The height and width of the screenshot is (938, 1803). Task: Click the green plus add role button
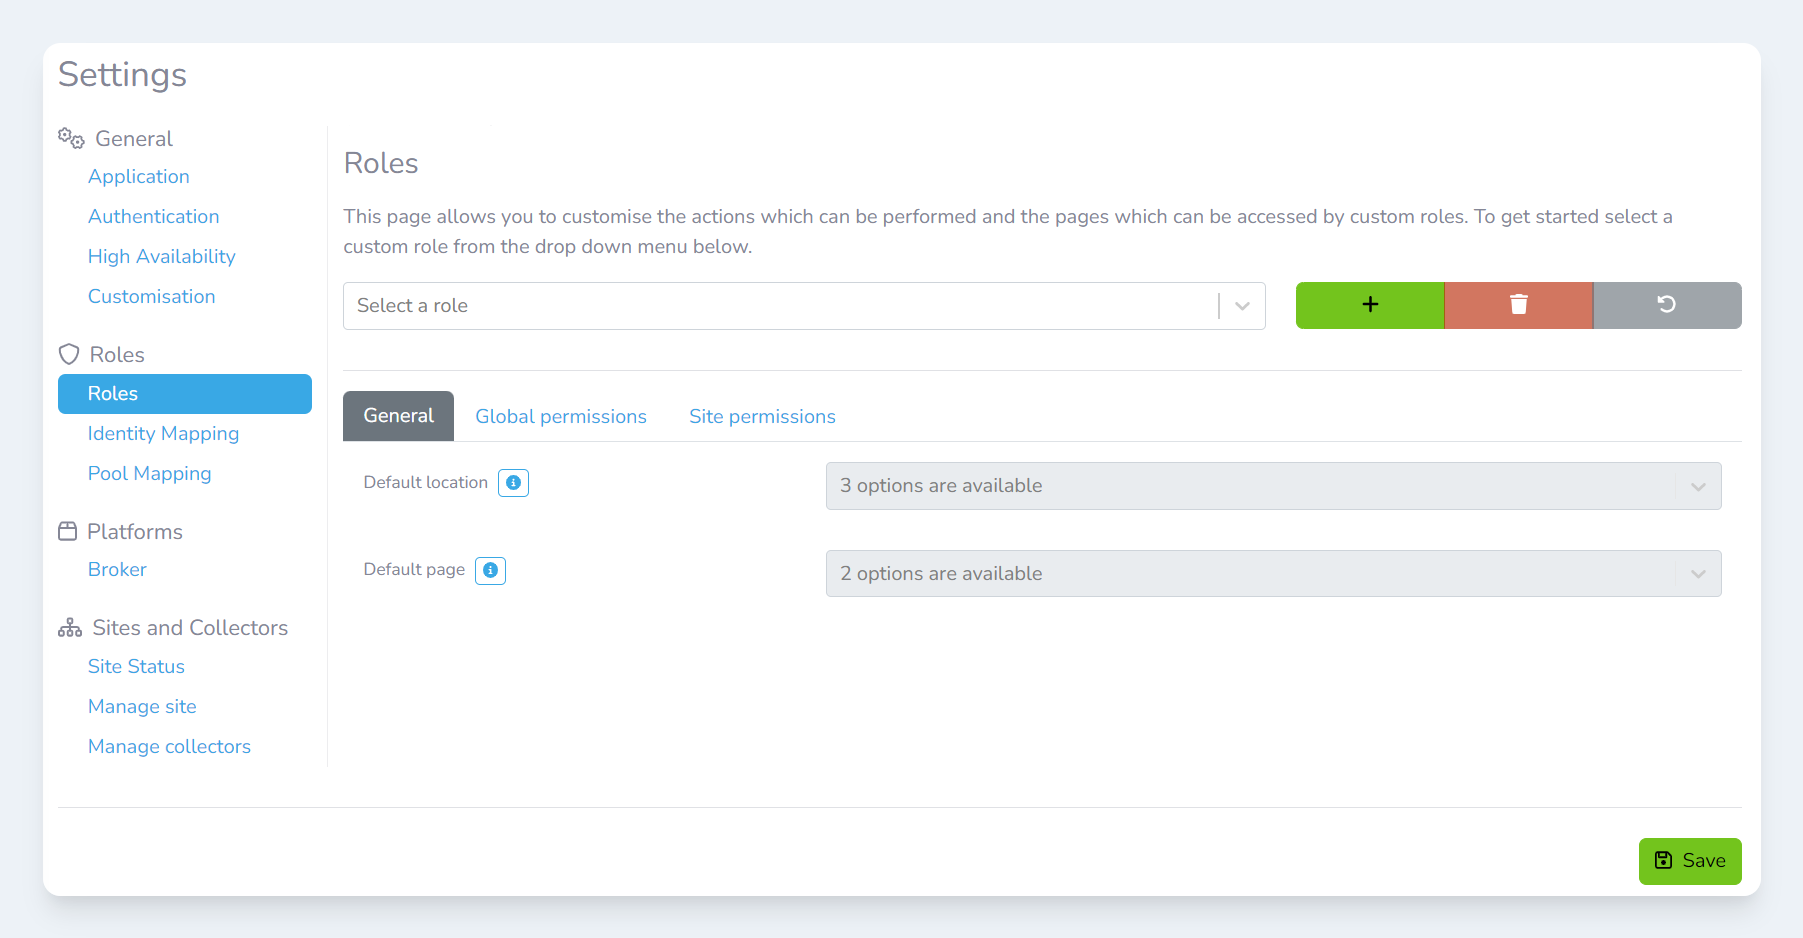[x=1369, y=305]
